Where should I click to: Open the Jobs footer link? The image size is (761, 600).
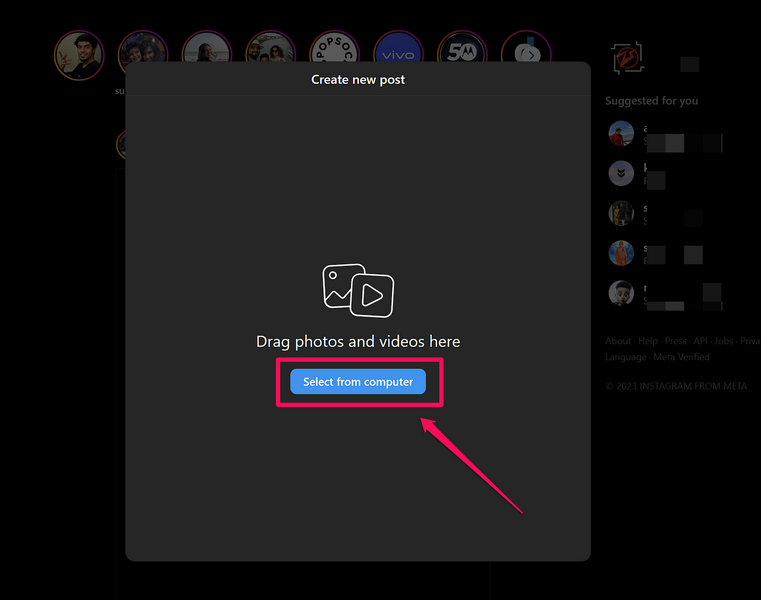(724, 341)
